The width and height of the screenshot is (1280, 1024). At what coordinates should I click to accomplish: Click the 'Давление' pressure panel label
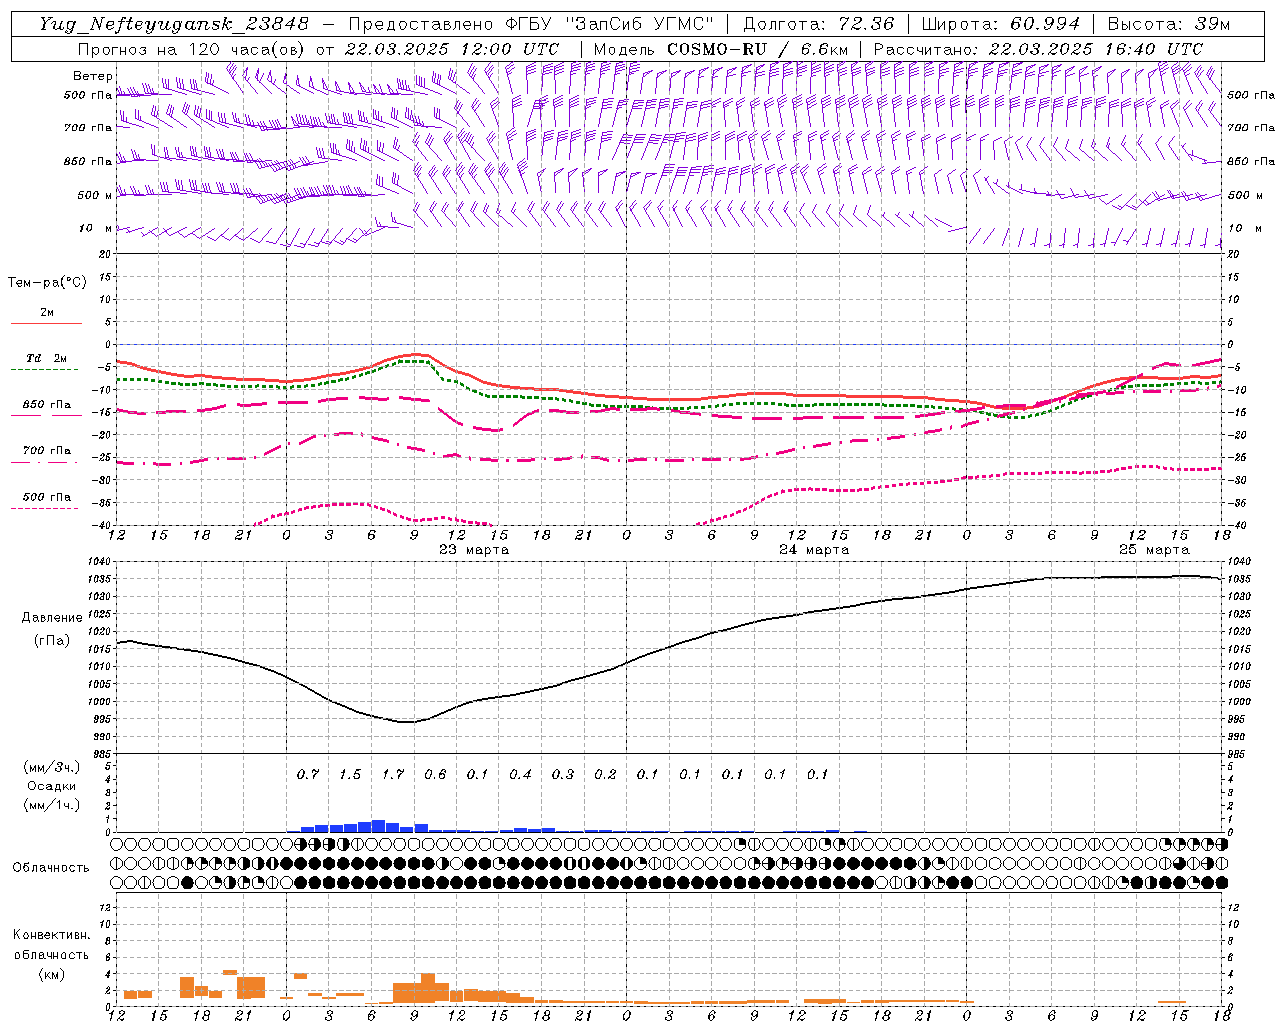coord(52,618)
